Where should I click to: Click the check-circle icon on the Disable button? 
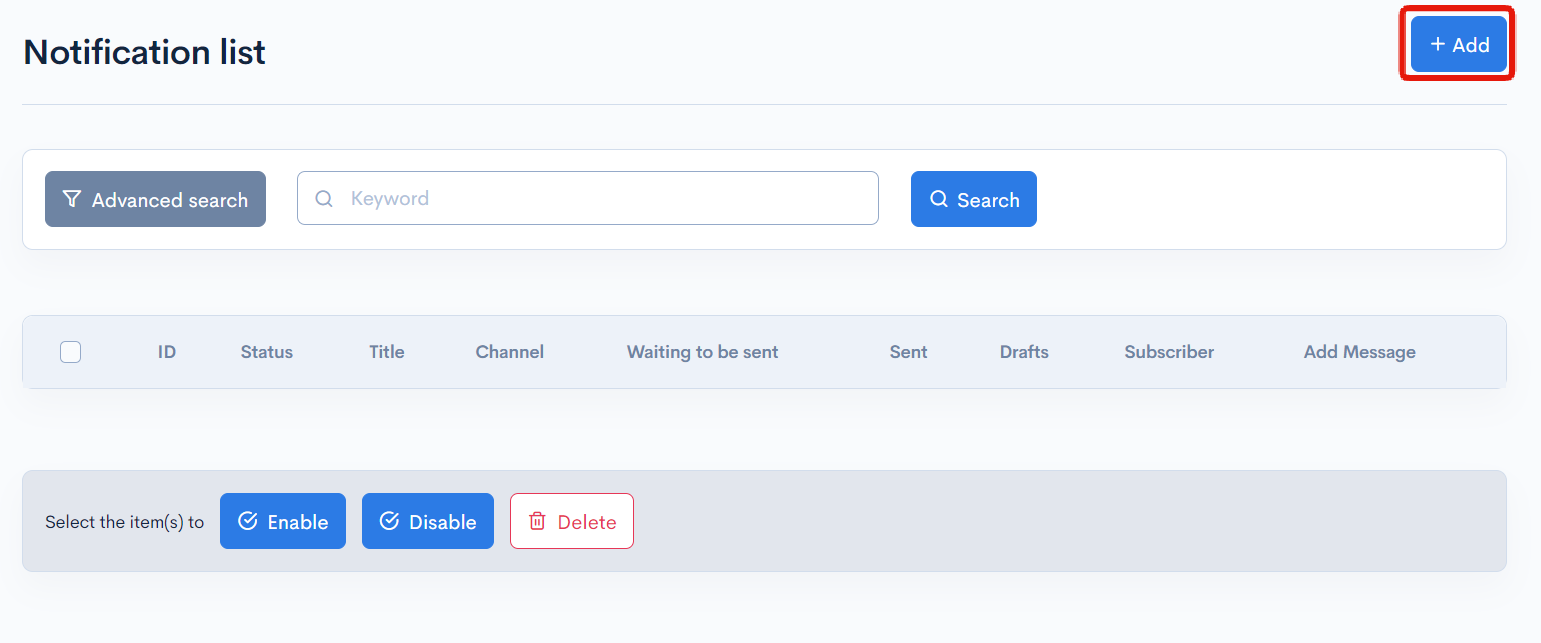(390, 520)
